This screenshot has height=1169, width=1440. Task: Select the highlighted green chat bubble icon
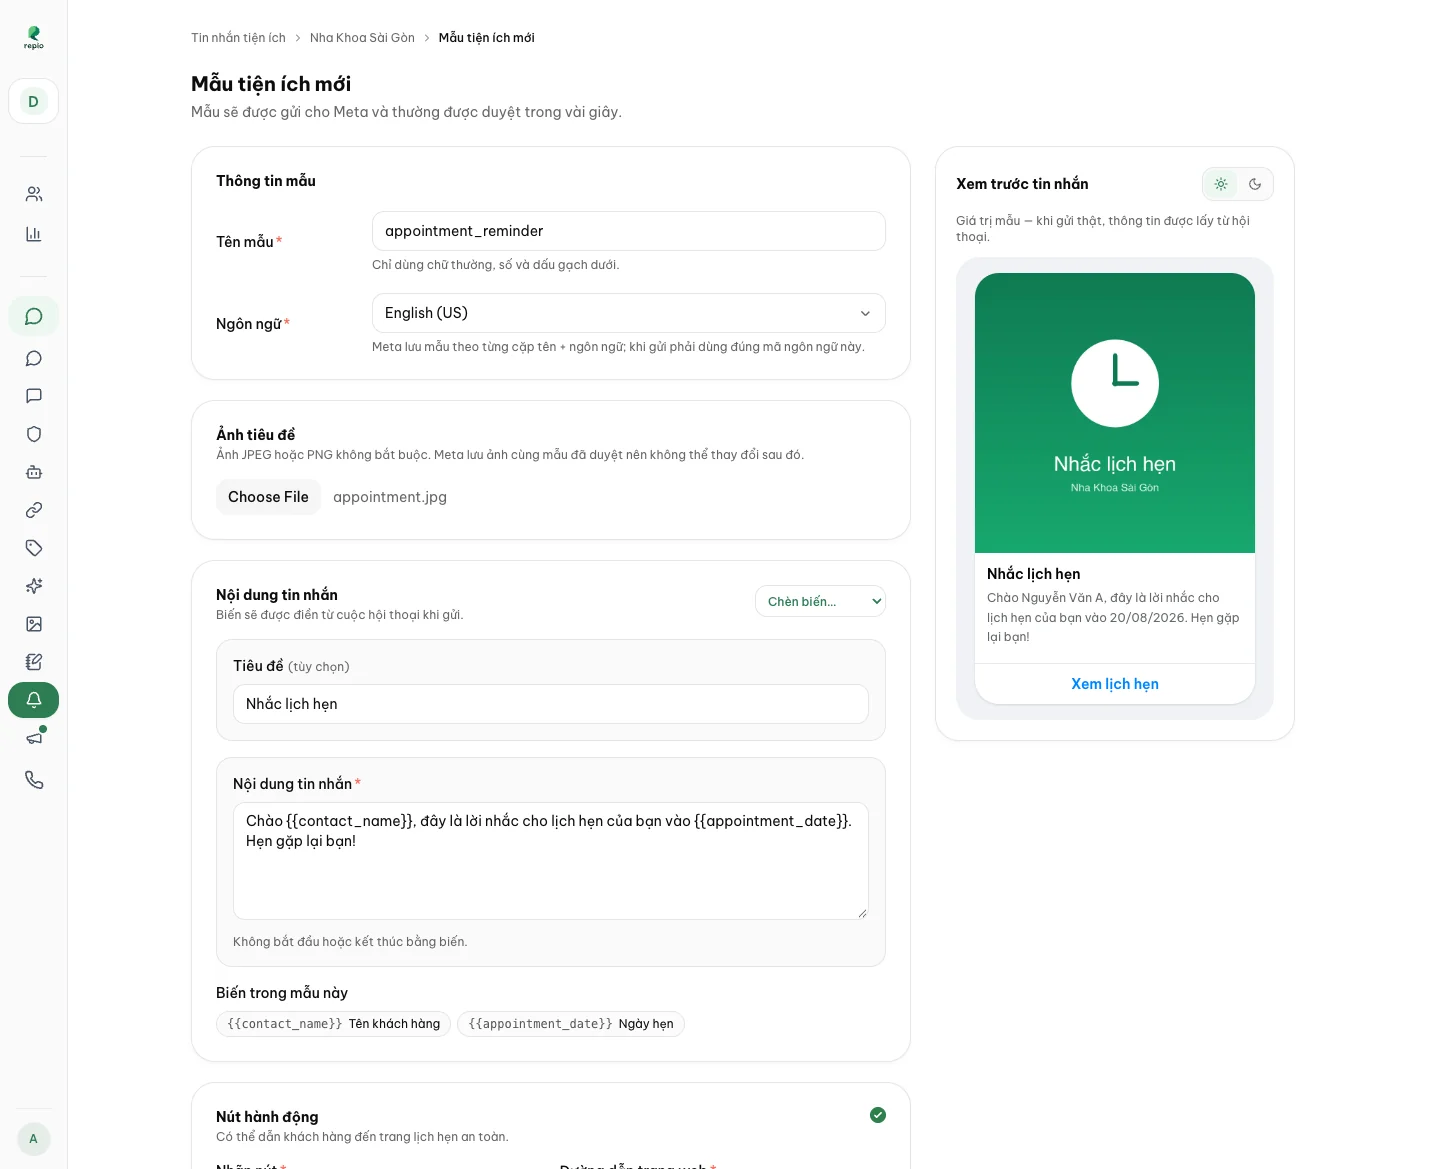click(x=34, y=316)
